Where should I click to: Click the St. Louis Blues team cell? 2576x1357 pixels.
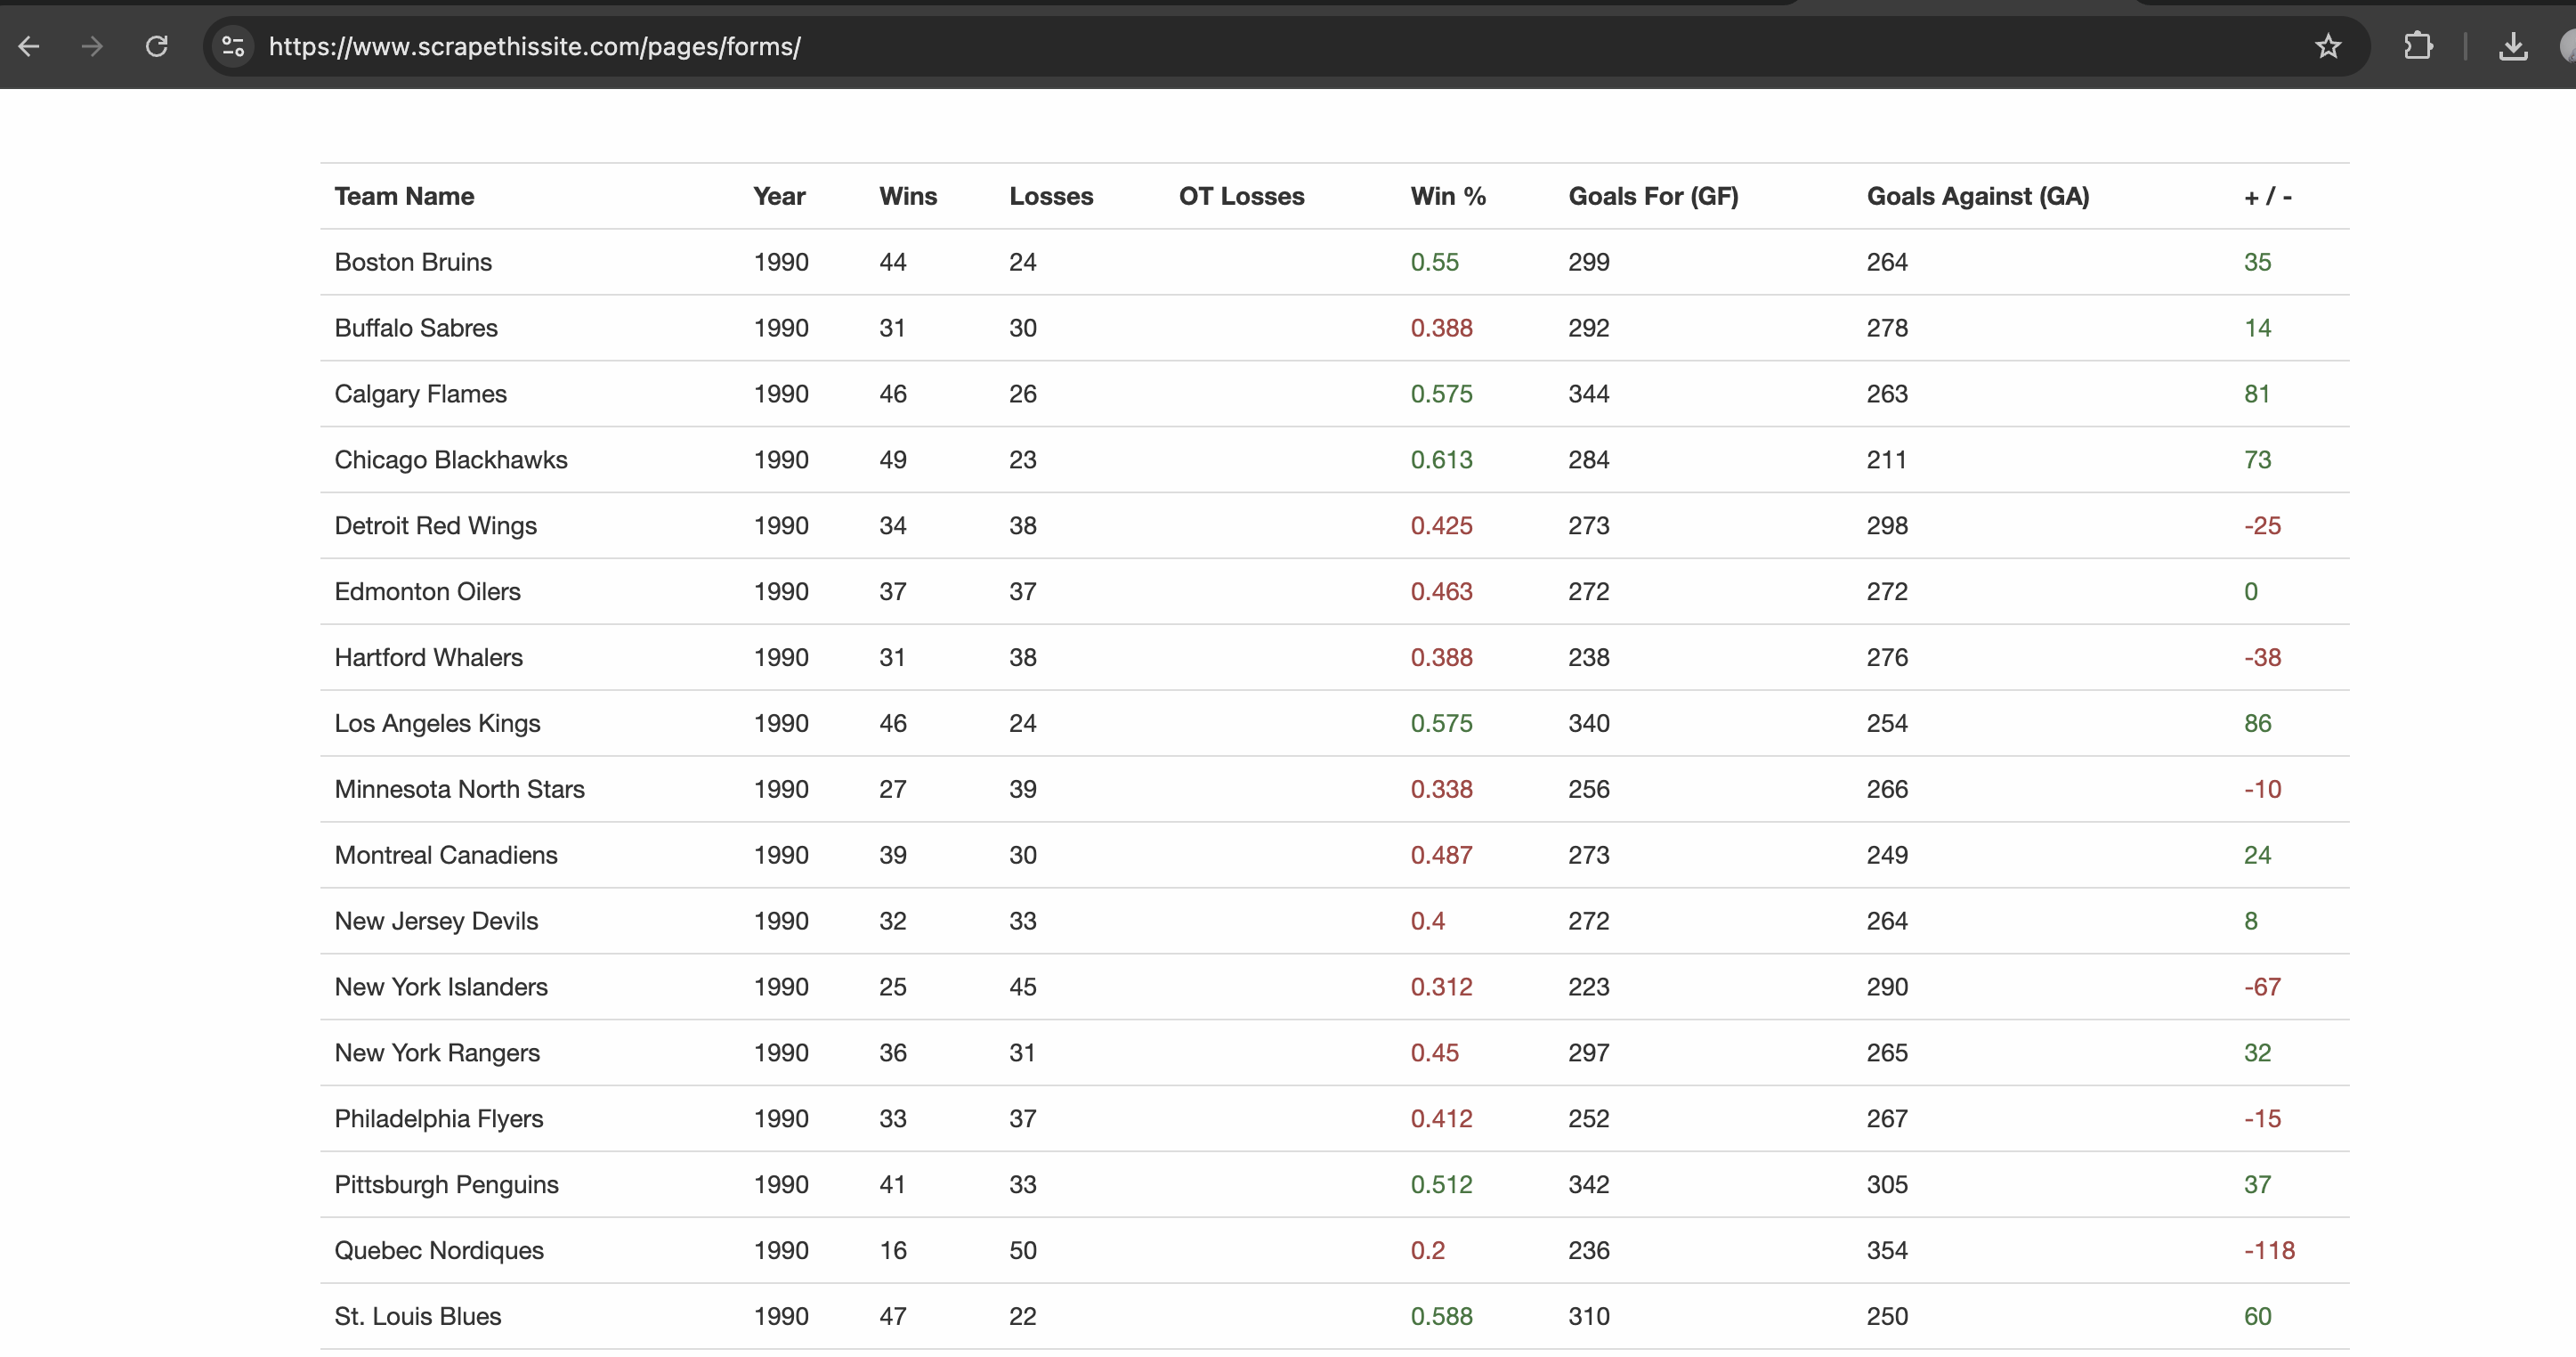point(417,1316)
